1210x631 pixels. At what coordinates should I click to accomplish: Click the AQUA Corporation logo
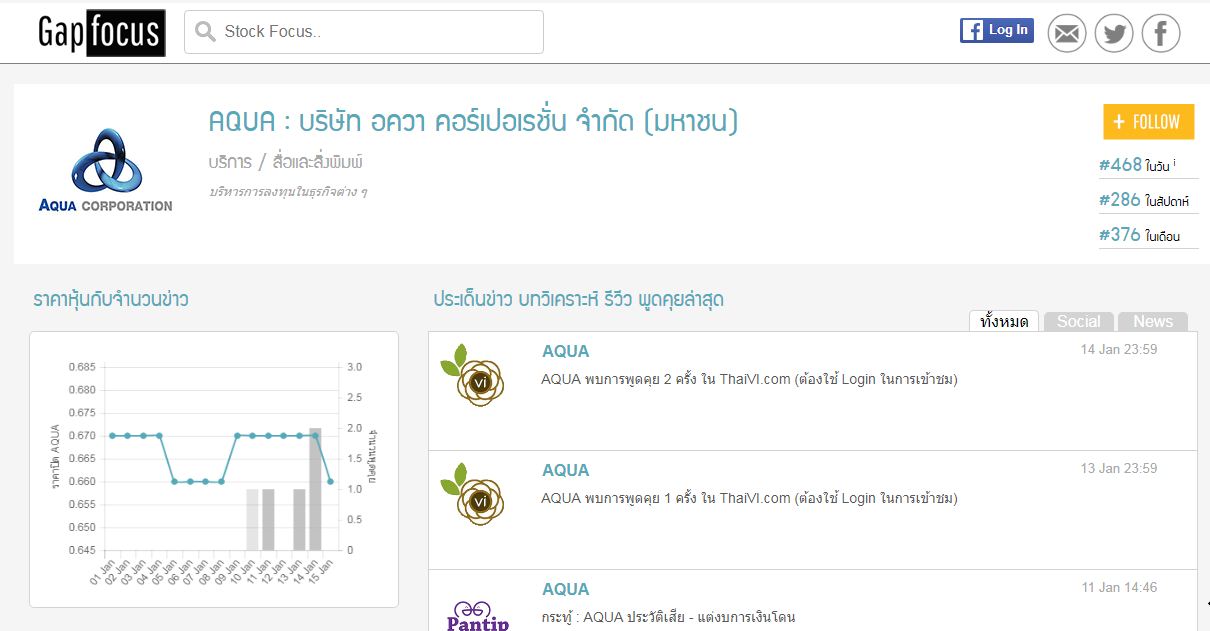point(105,171)
